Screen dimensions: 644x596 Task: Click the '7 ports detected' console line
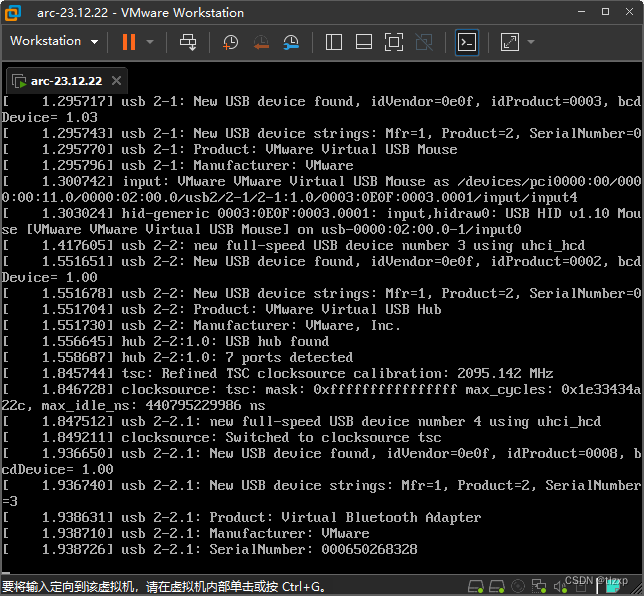[177, 357]
